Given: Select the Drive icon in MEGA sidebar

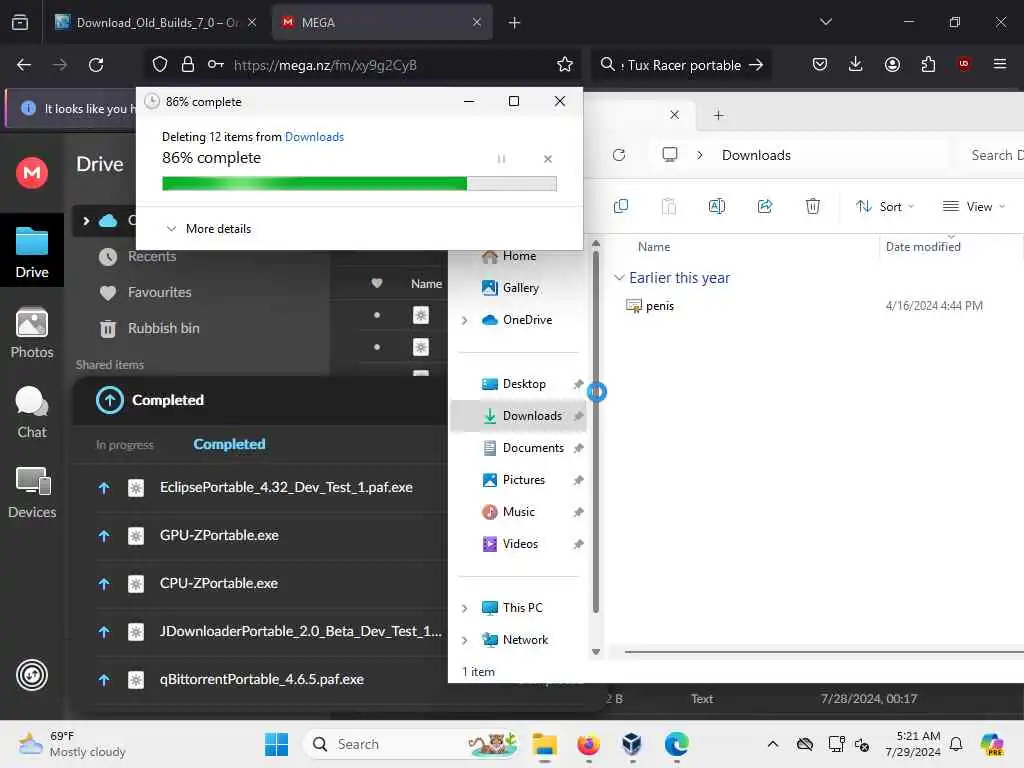Looking at the screenshot, I should [x=31, y=253].
